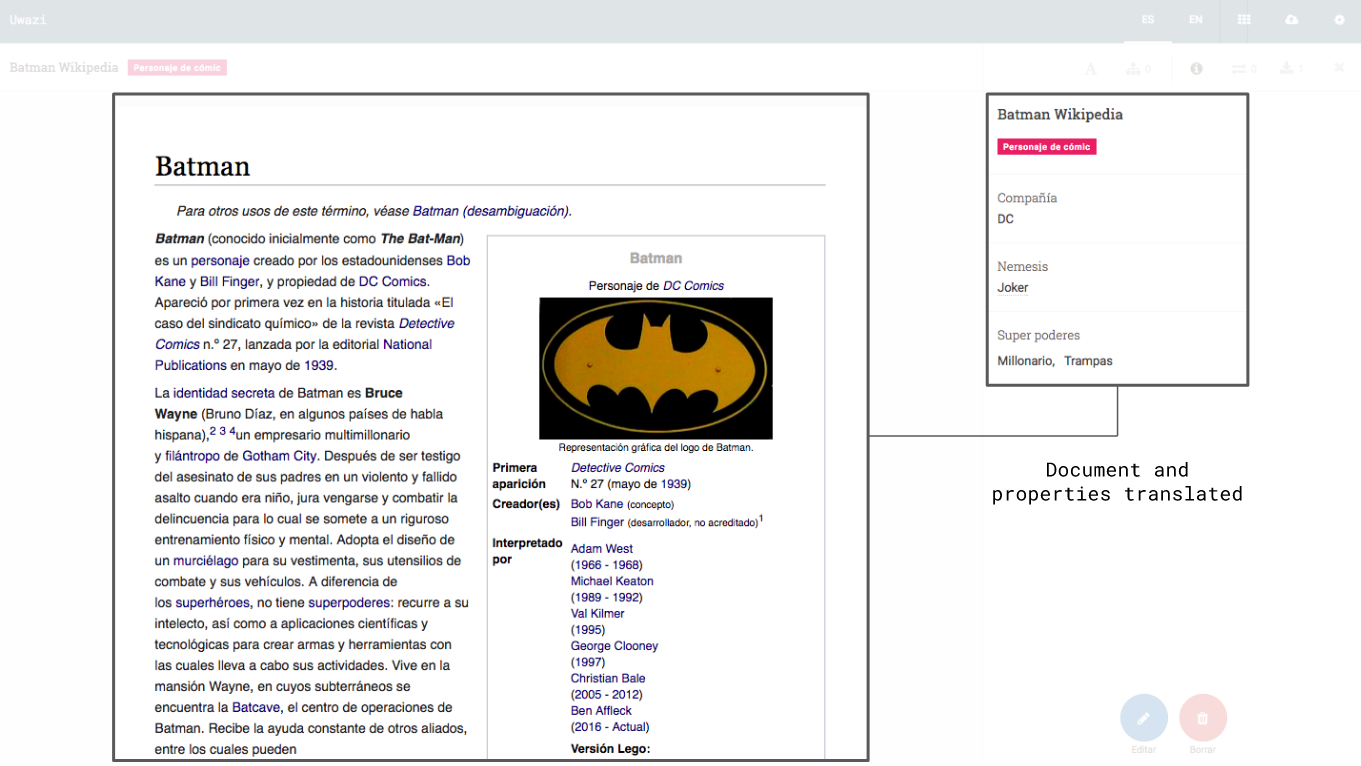The image size is (1361, 766).
Task: Open the connections arrows icon
Action: point(1239,68)
